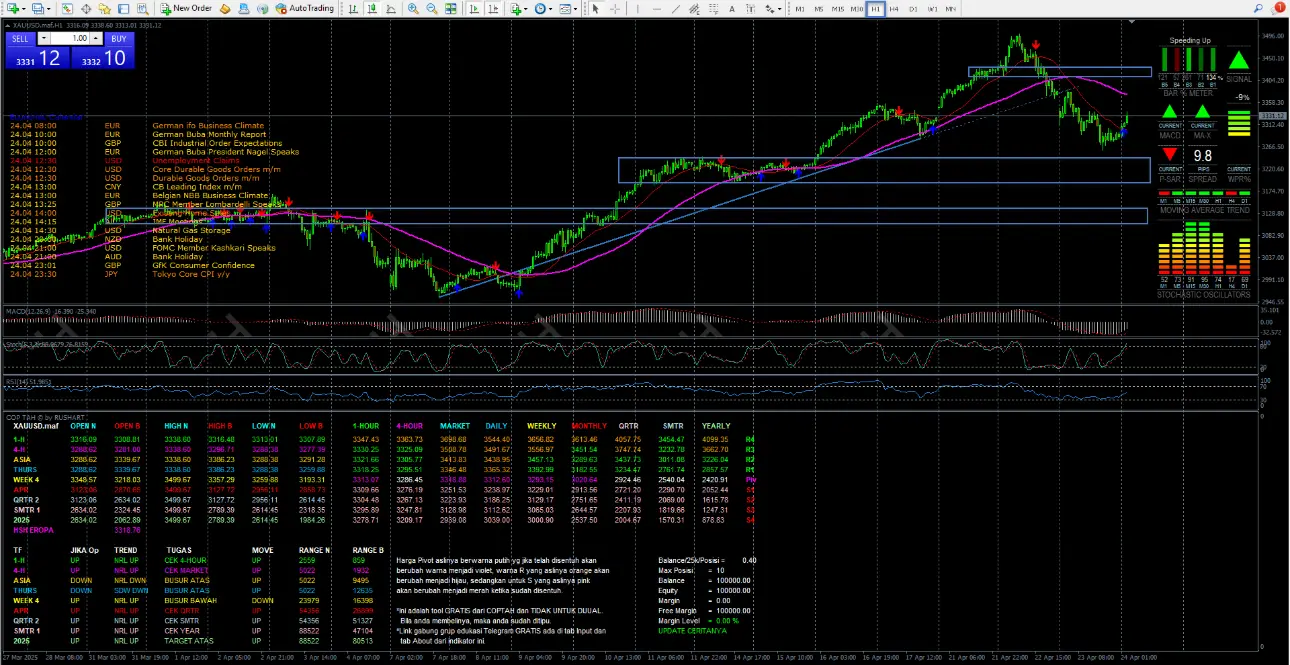Click the New Order button
Viewport: 1290px width, 665px height.
[187, 8]
